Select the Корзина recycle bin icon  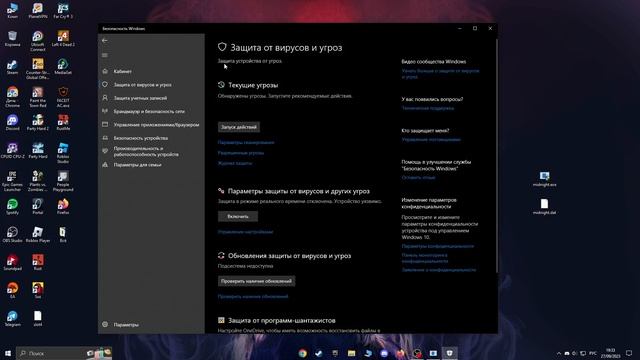click(x=12, y=39)
